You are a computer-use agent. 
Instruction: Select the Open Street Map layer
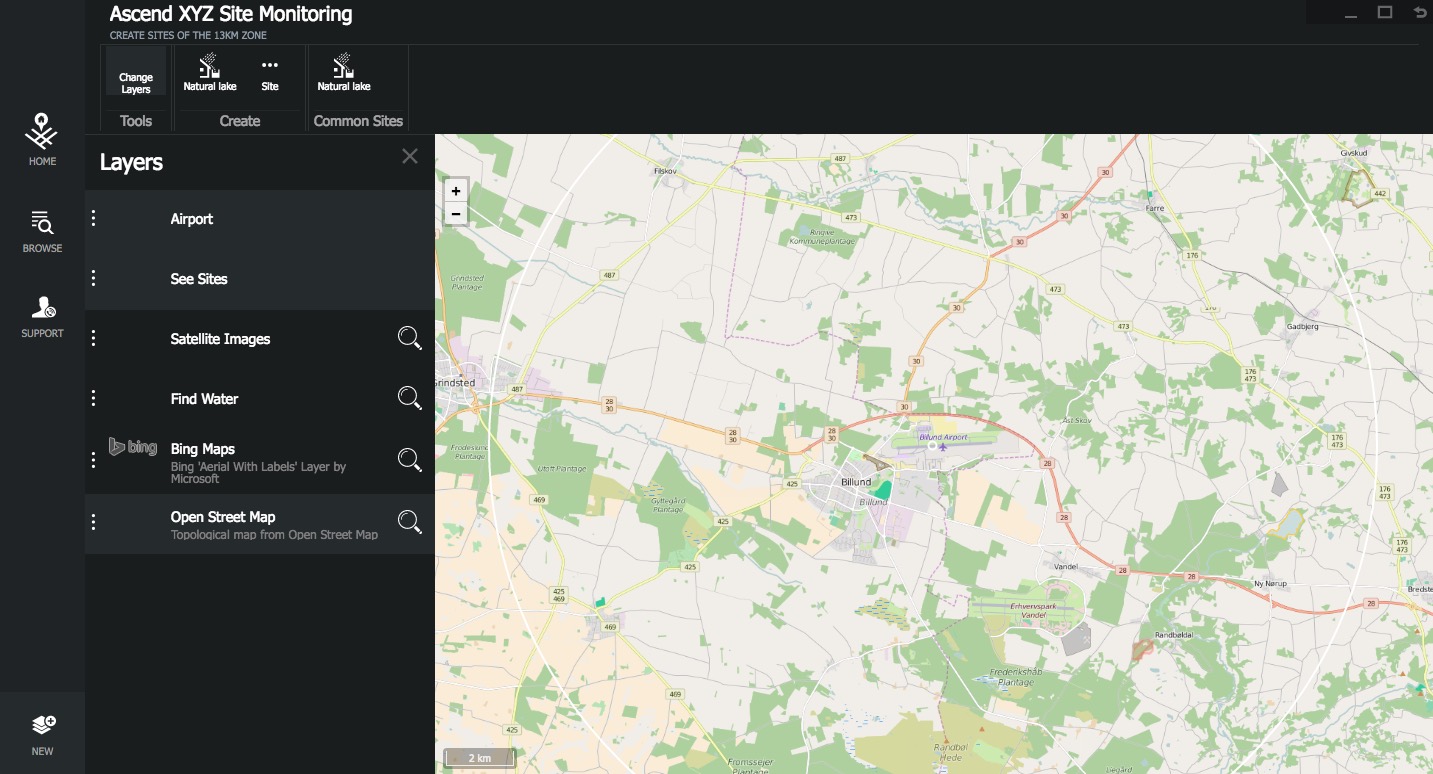[x=260, y=524]
